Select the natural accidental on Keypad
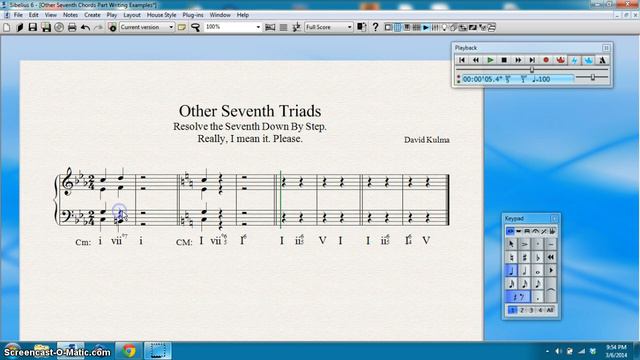 [x=511, y=257]
